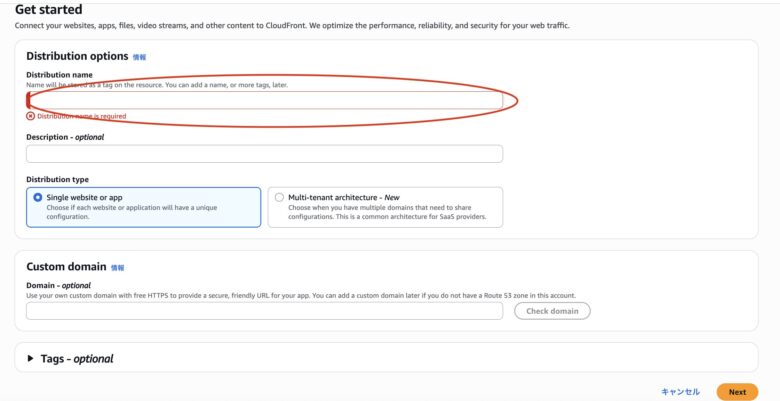Choose the Multi-tenant architecture radio button

click(x=279, y=198)
